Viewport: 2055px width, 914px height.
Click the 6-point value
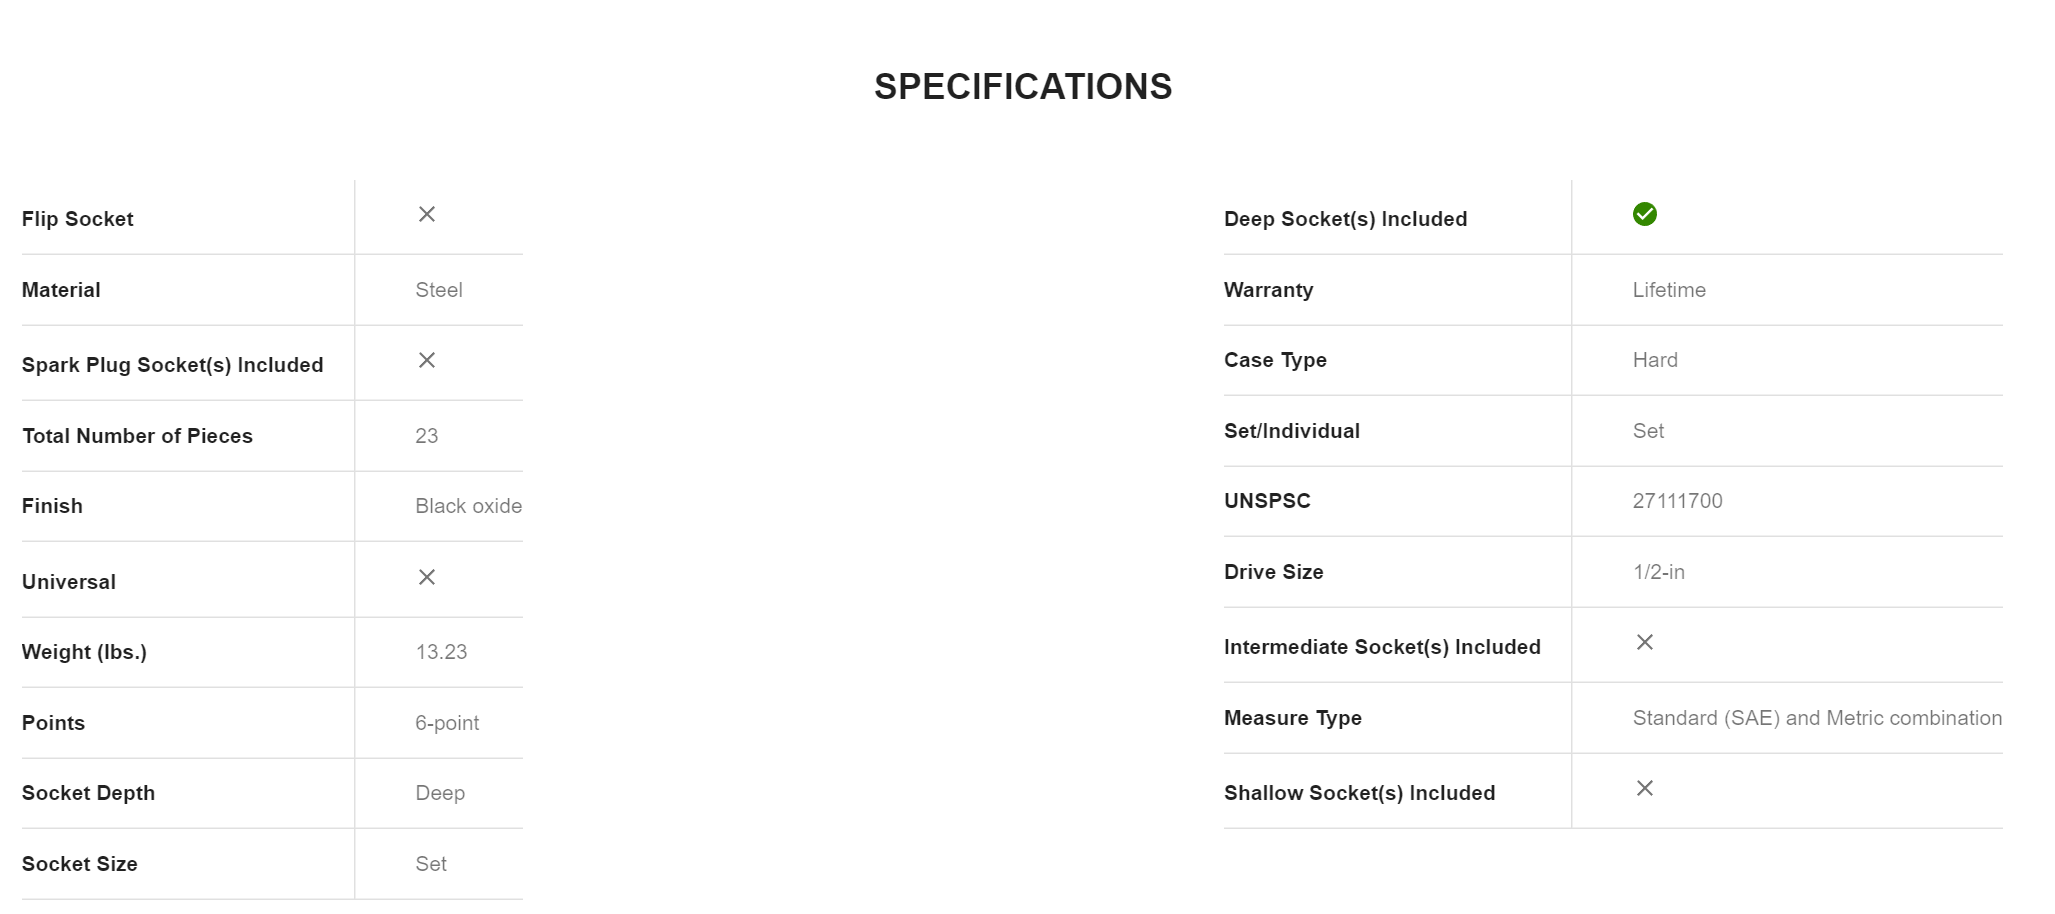click(x=447, y=723)
